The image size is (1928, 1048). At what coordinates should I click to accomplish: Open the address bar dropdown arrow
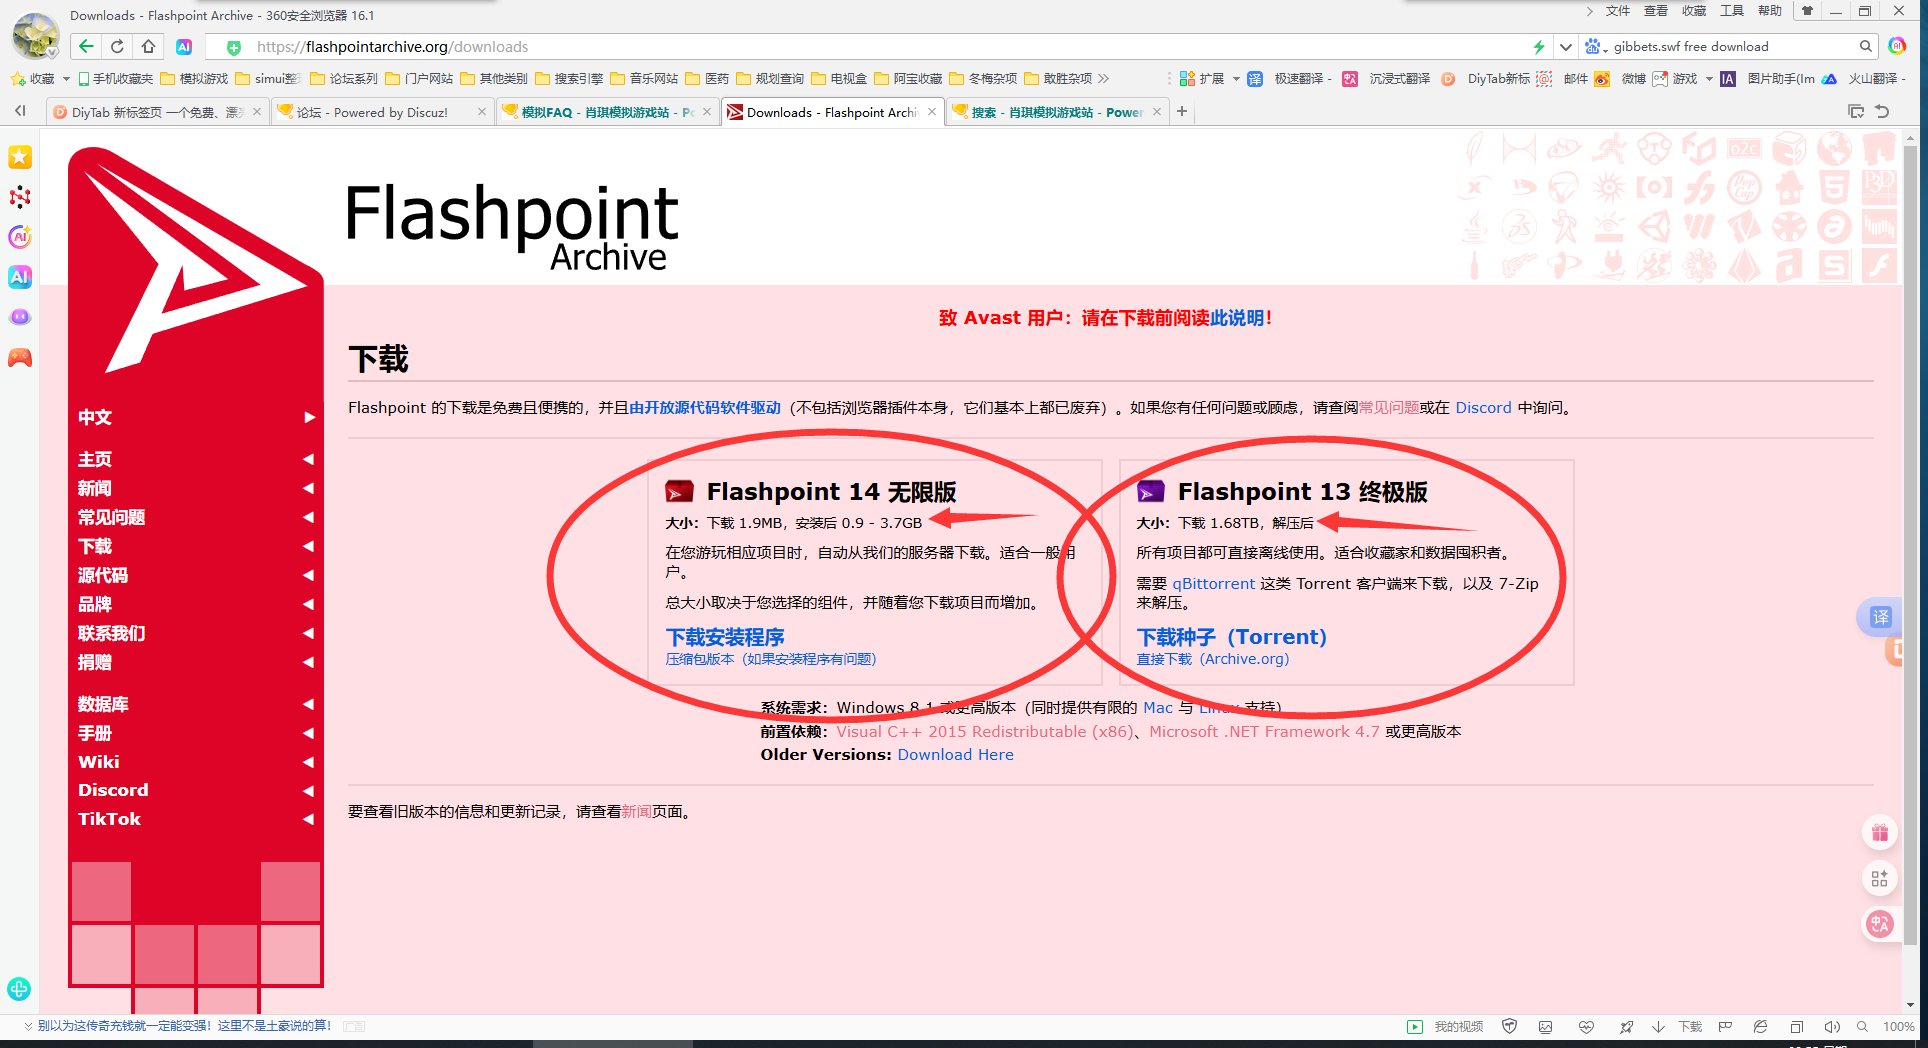click(1566, 46)
